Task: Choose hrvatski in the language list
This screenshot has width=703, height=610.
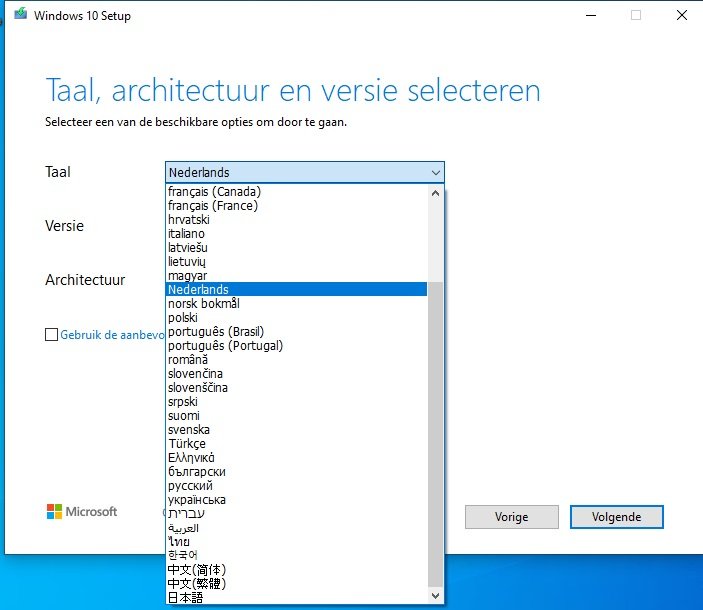Action: [296, 219]
